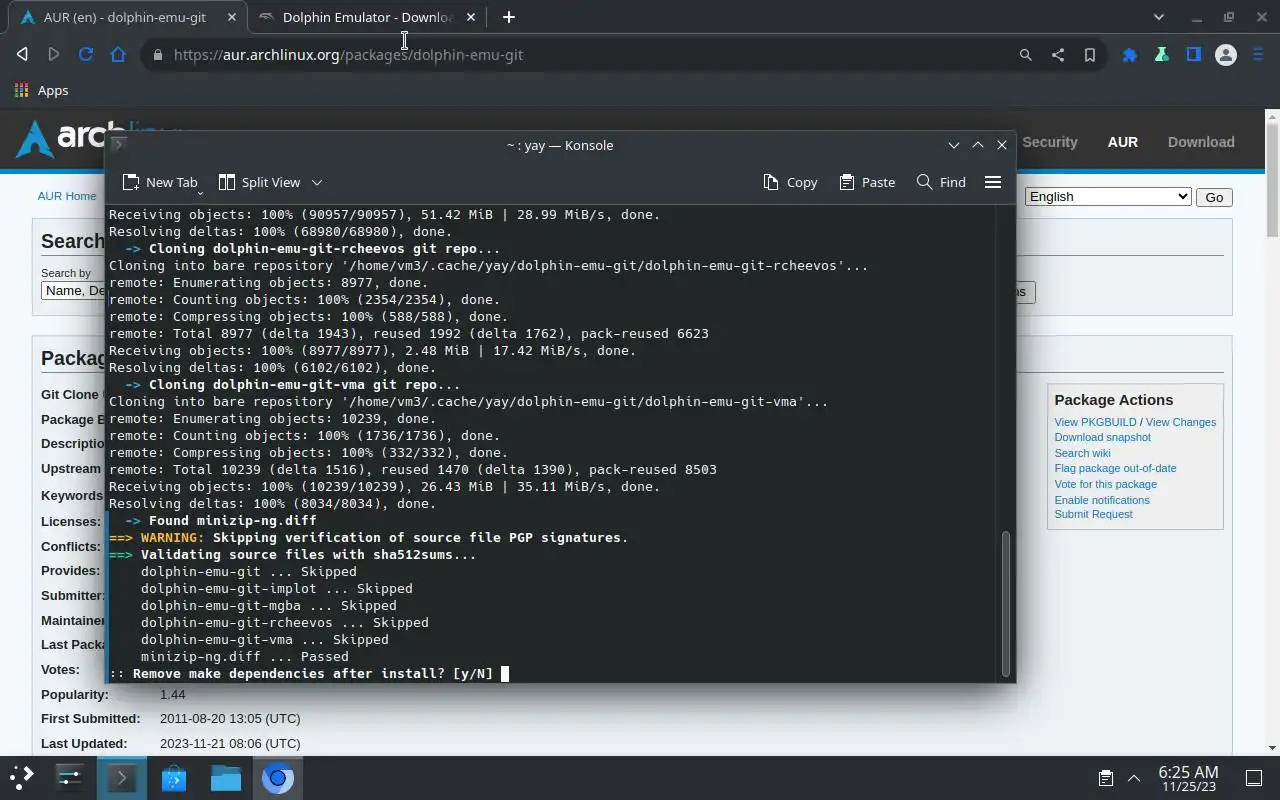The width and height of the screenshot is (1280, 800).
Task: Click the show desktop button
Action: coord(1254,777)
